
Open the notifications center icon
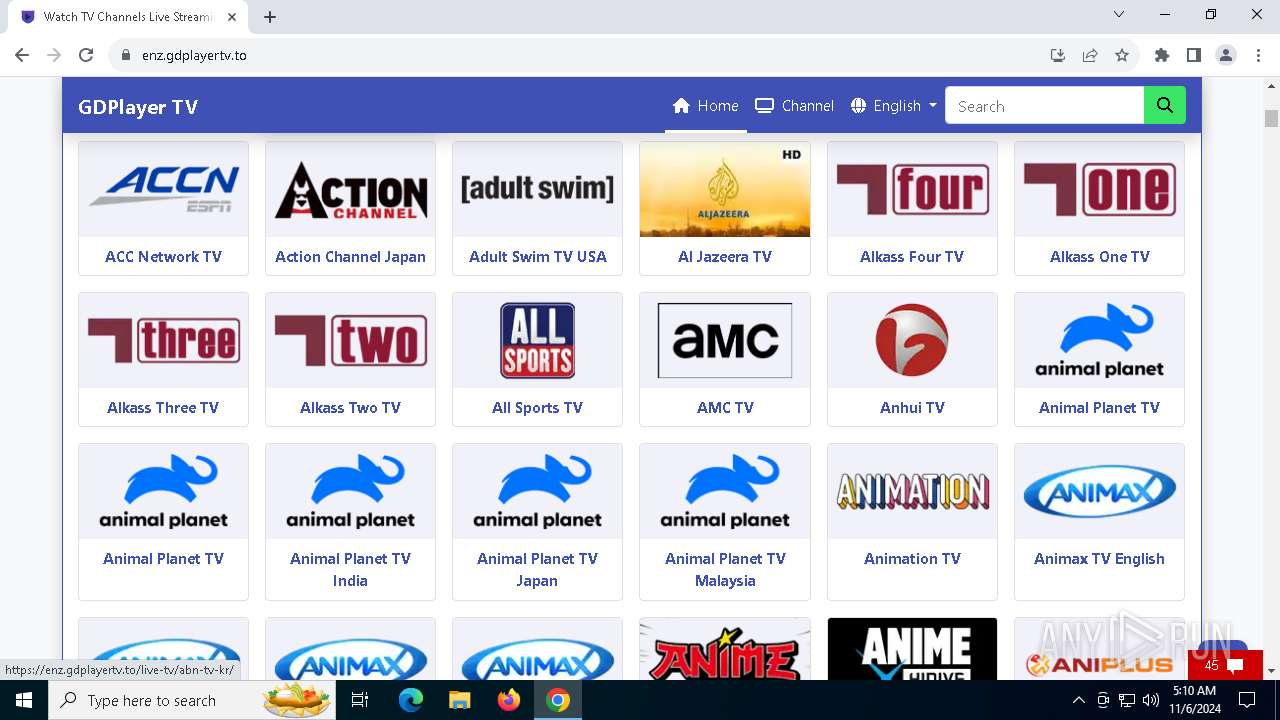click(1247, 700)
